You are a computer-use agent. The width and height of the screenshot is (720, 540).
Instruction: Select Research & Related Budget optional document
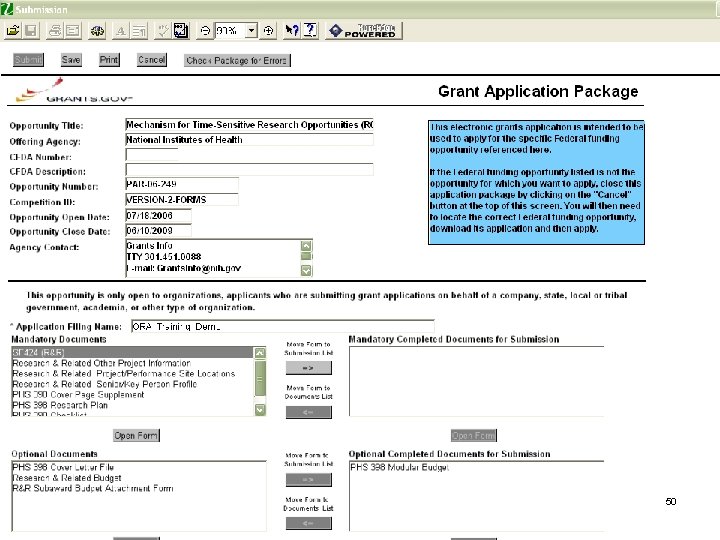tap(67, 478)
